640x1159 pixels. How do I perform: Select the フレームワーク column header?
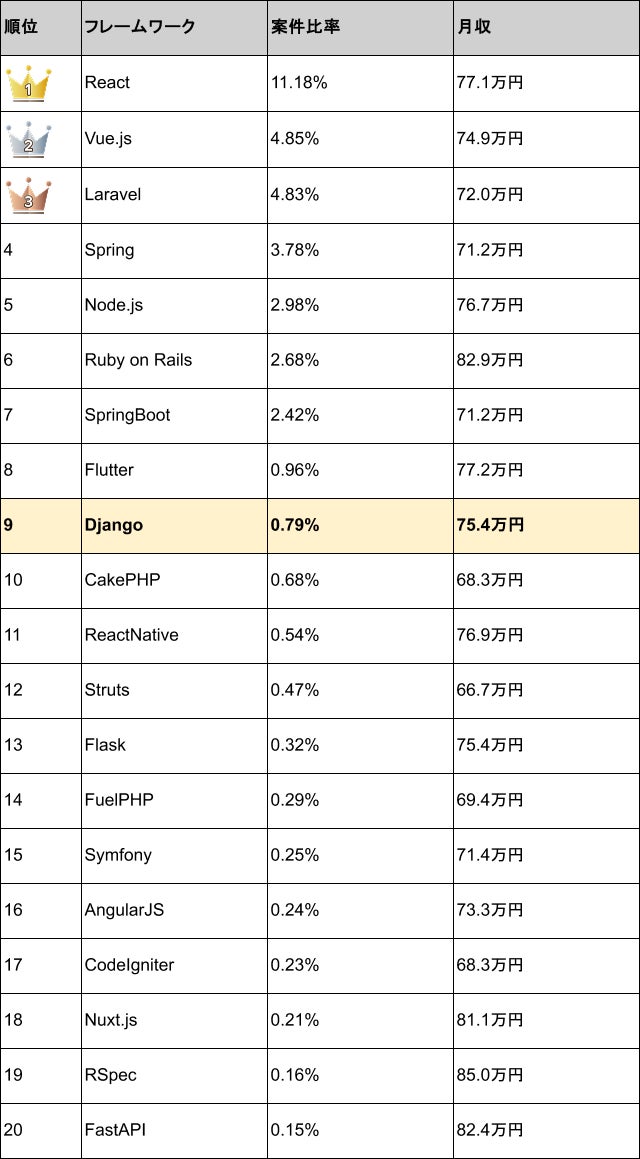tap(140, 27)
